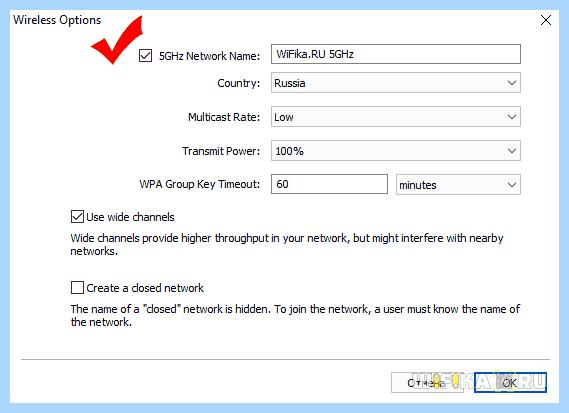Toggle the Use wide channels checkbox
Screen dimensions: 569x413
[x=77, y=217]
